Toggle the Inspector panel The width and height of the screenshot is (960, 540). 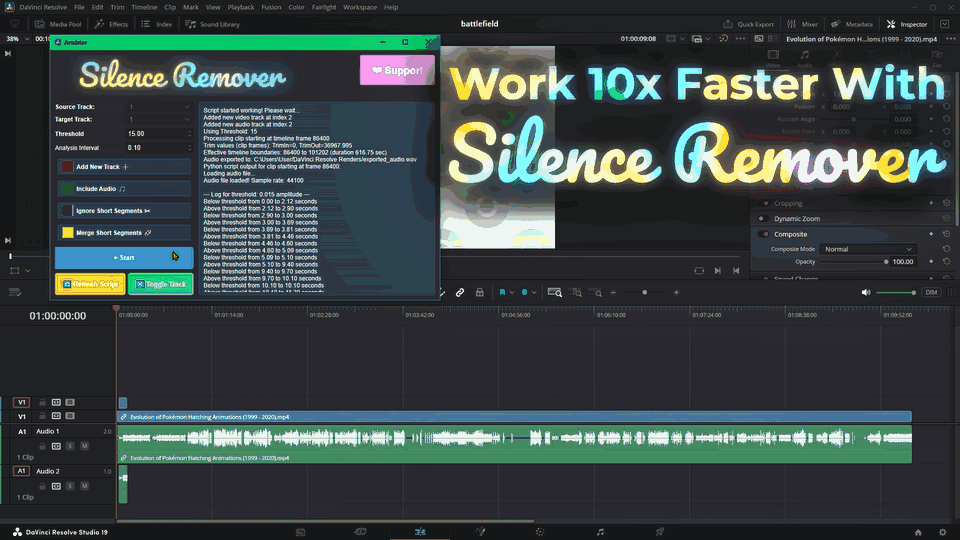click(x=907, y=24)
